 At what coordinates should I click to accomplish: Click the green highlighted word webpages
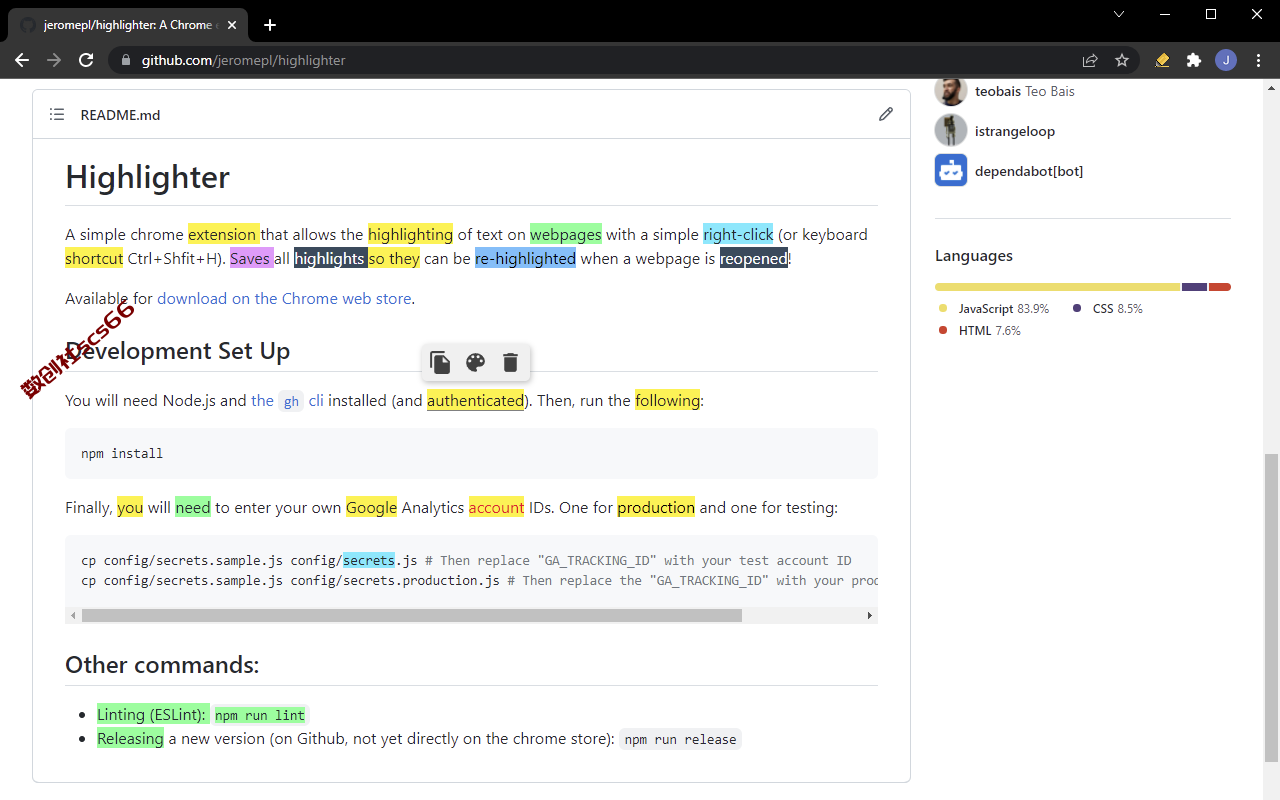pyautogui.click(x=566, y=234)
